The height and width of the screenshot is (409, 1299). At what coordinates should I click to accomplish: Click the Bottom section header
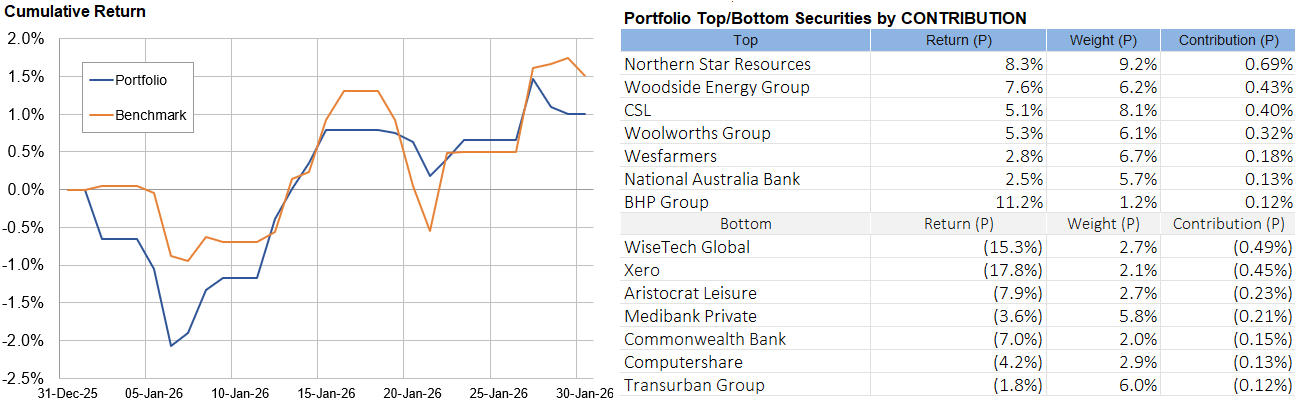745,224
